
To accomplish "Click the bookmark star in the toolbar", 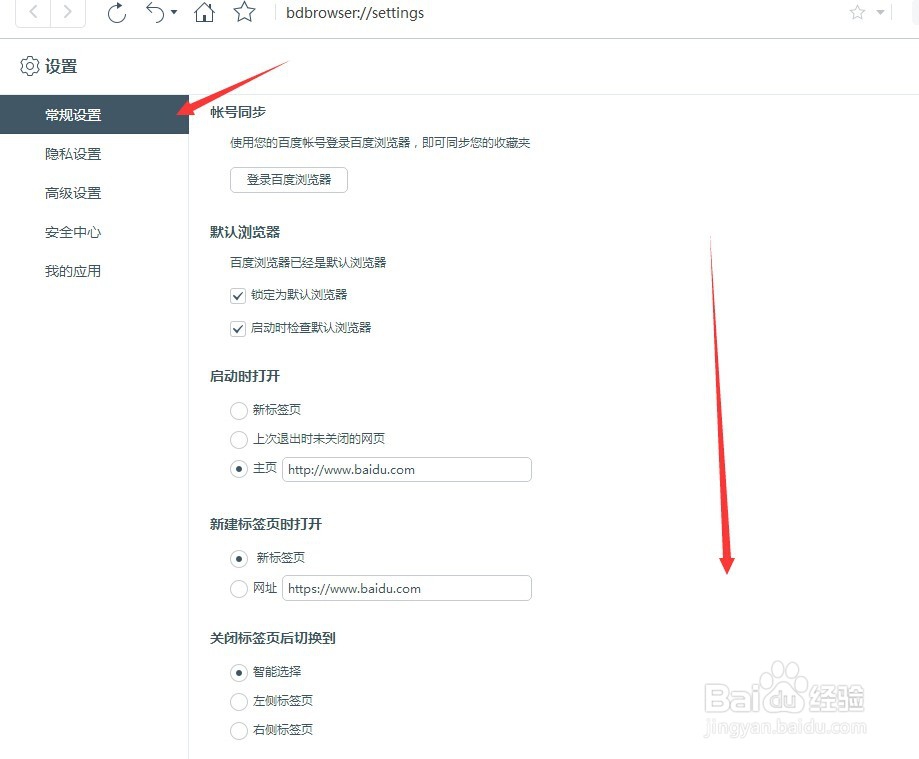I will pyautogui.click(x=244, y=14).
